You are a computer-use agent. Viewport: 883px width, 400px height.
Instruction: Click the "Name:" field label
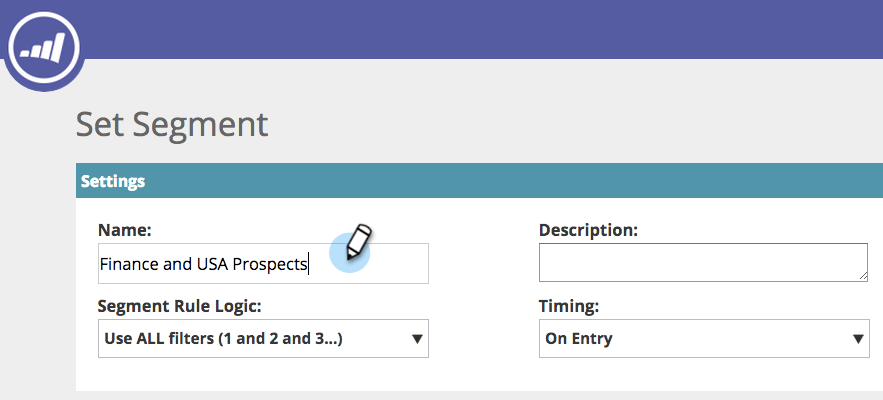coord(124,230)
